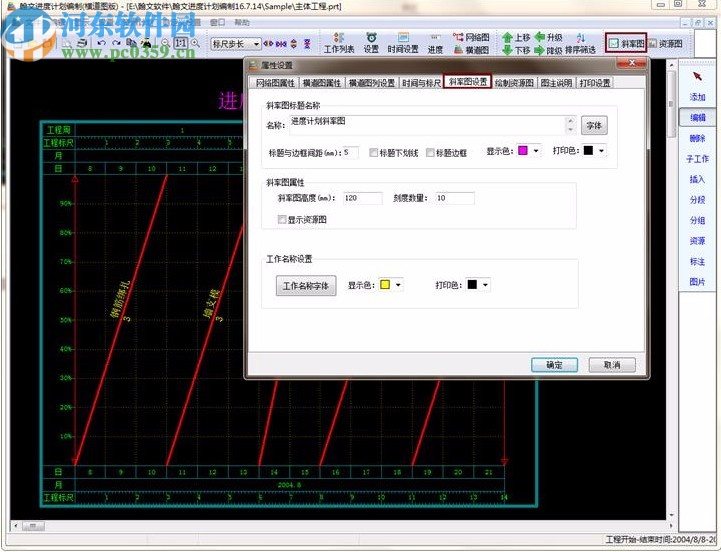Click the 删除 tool in right sidebar
This screenshot has width=721, height=552.
pos(697,139)
